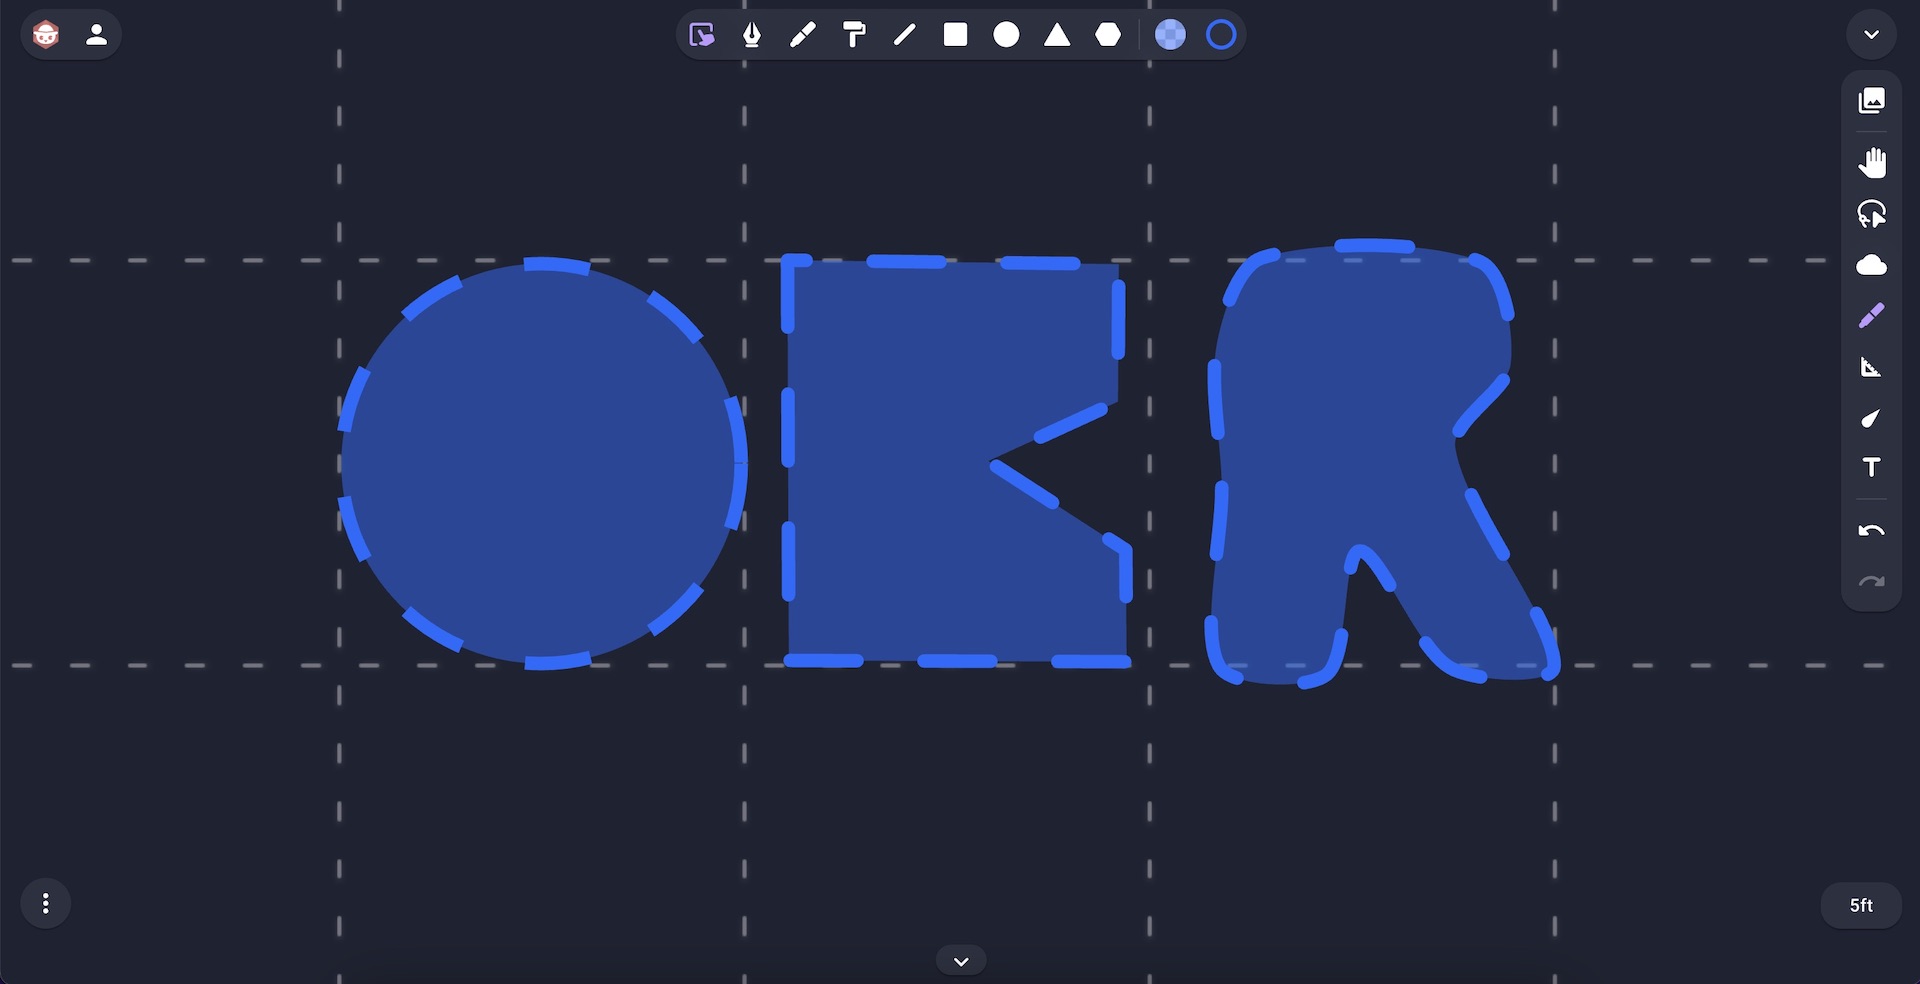The width and height of the screenshot is (1920, 984).
Task: Open the player profile settings
Action: [96, 34]
